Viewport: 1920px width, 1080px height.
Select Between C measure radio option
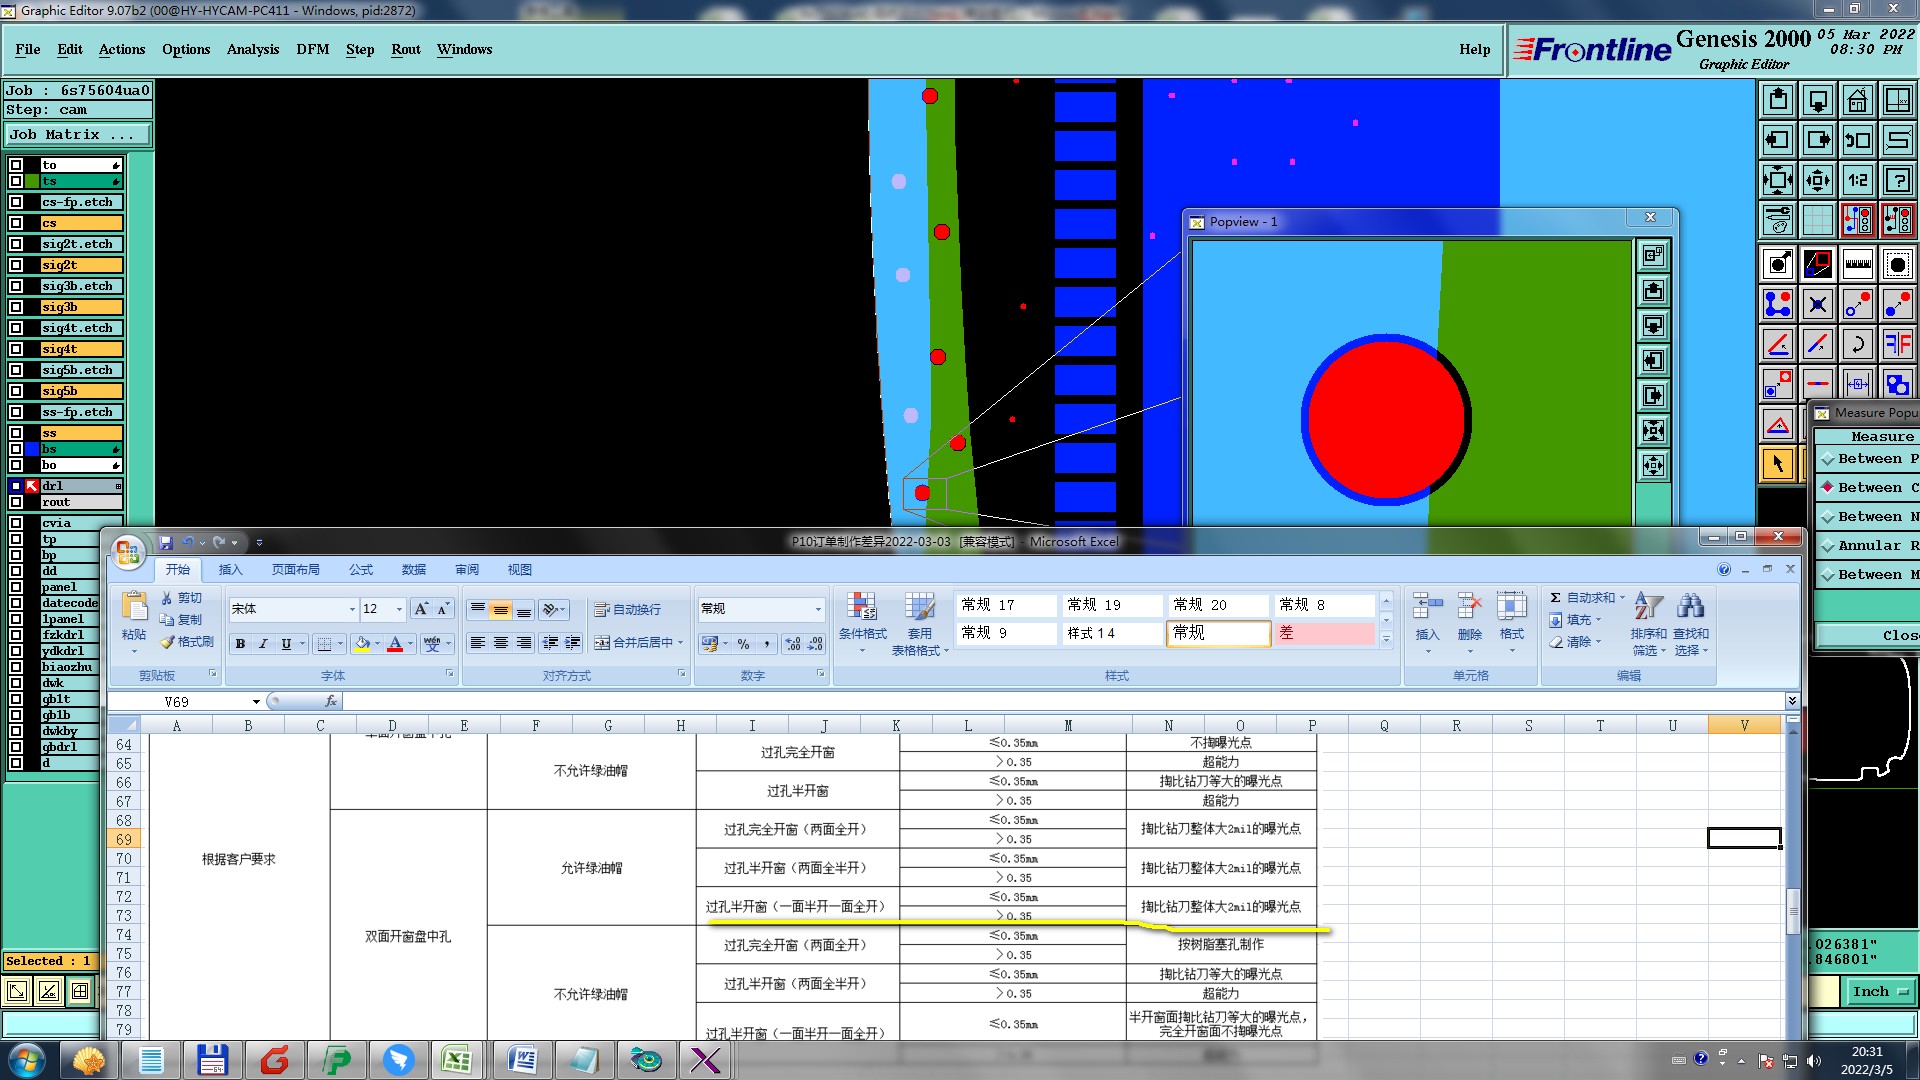point(1828,487)
